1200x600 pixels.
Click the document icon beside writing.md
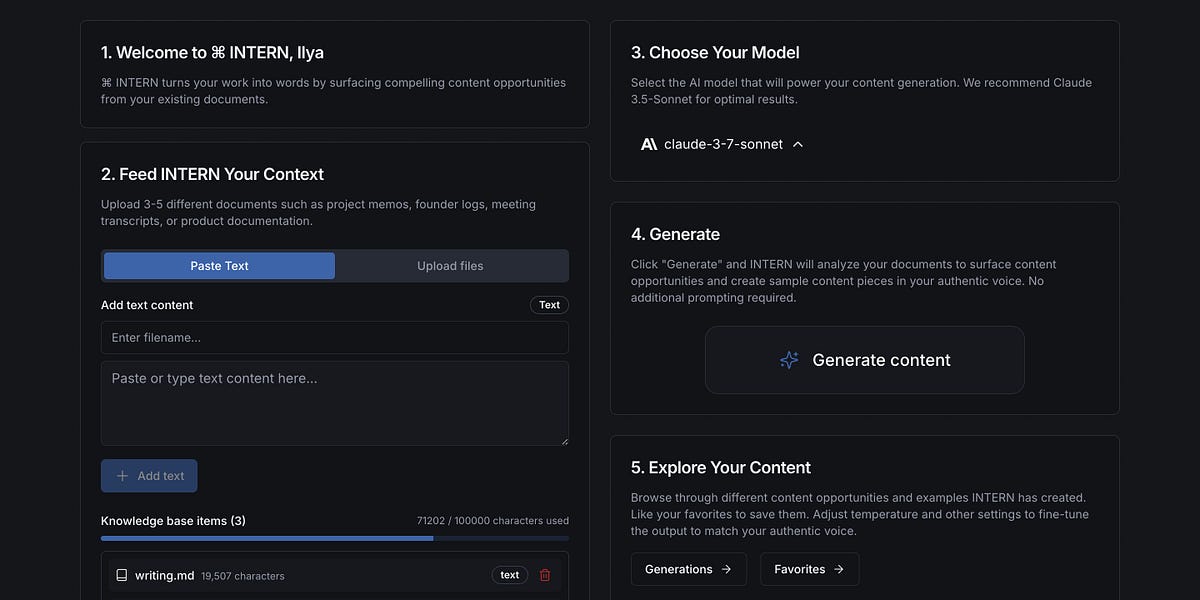pos(122,575)
